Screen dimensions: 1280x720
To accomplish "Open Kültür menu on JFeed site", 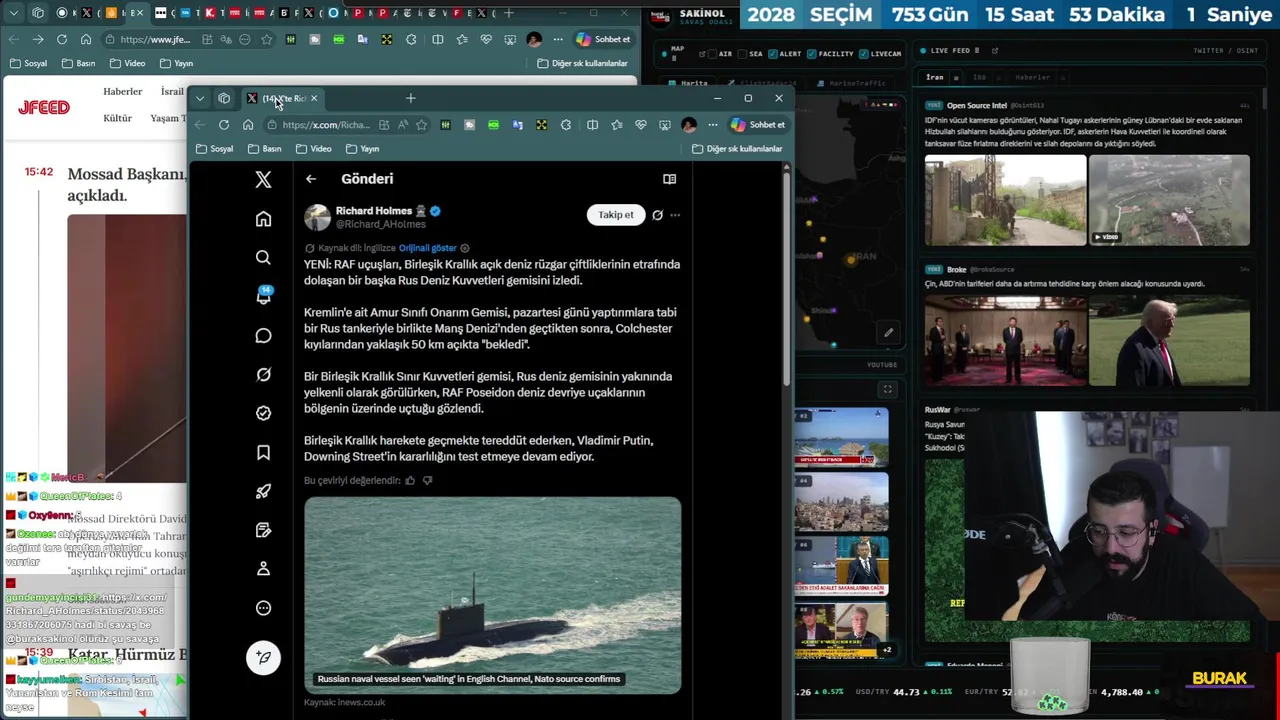I will coord(117,118).
